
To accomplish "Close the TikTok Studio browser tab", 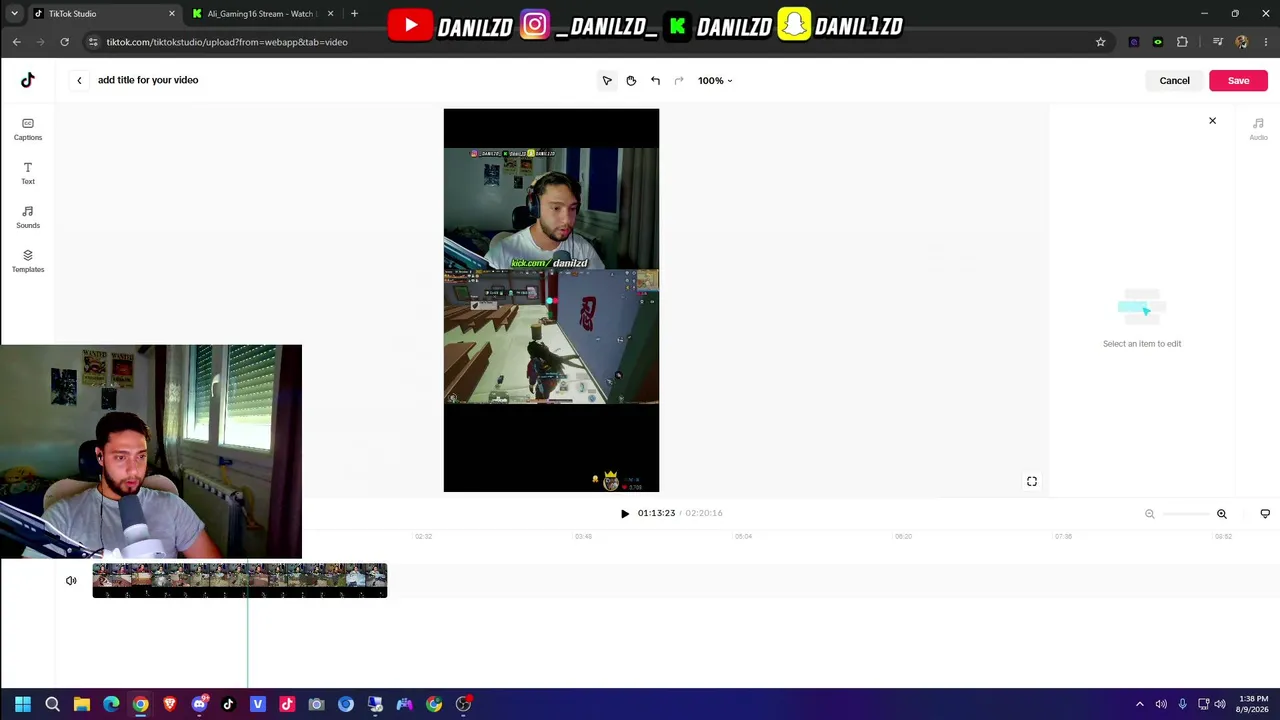I will click(172, 14).
